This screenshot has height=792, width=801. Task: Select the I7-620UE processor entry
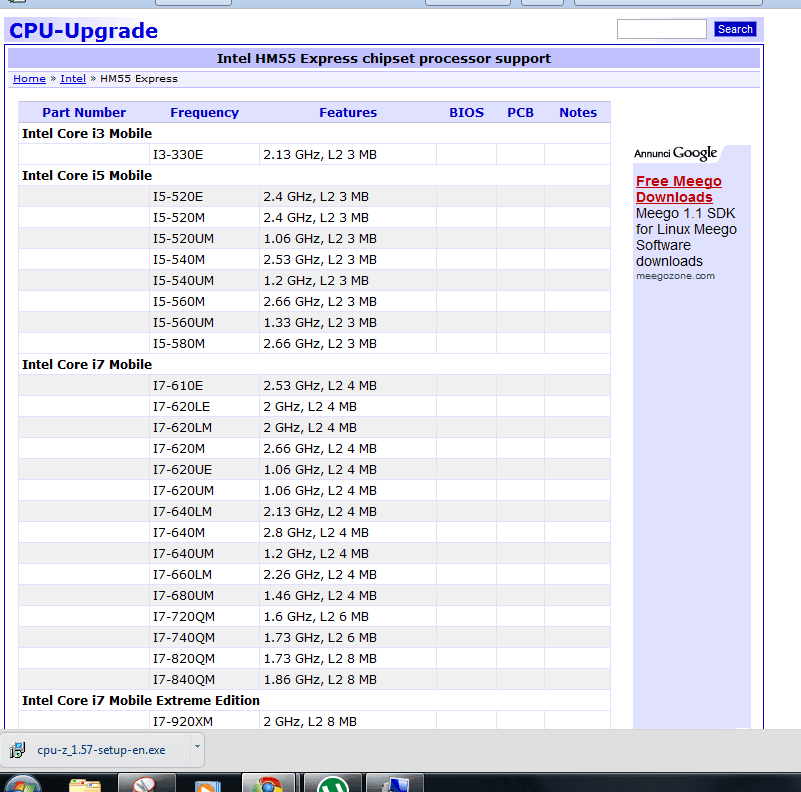coord(182,469)
